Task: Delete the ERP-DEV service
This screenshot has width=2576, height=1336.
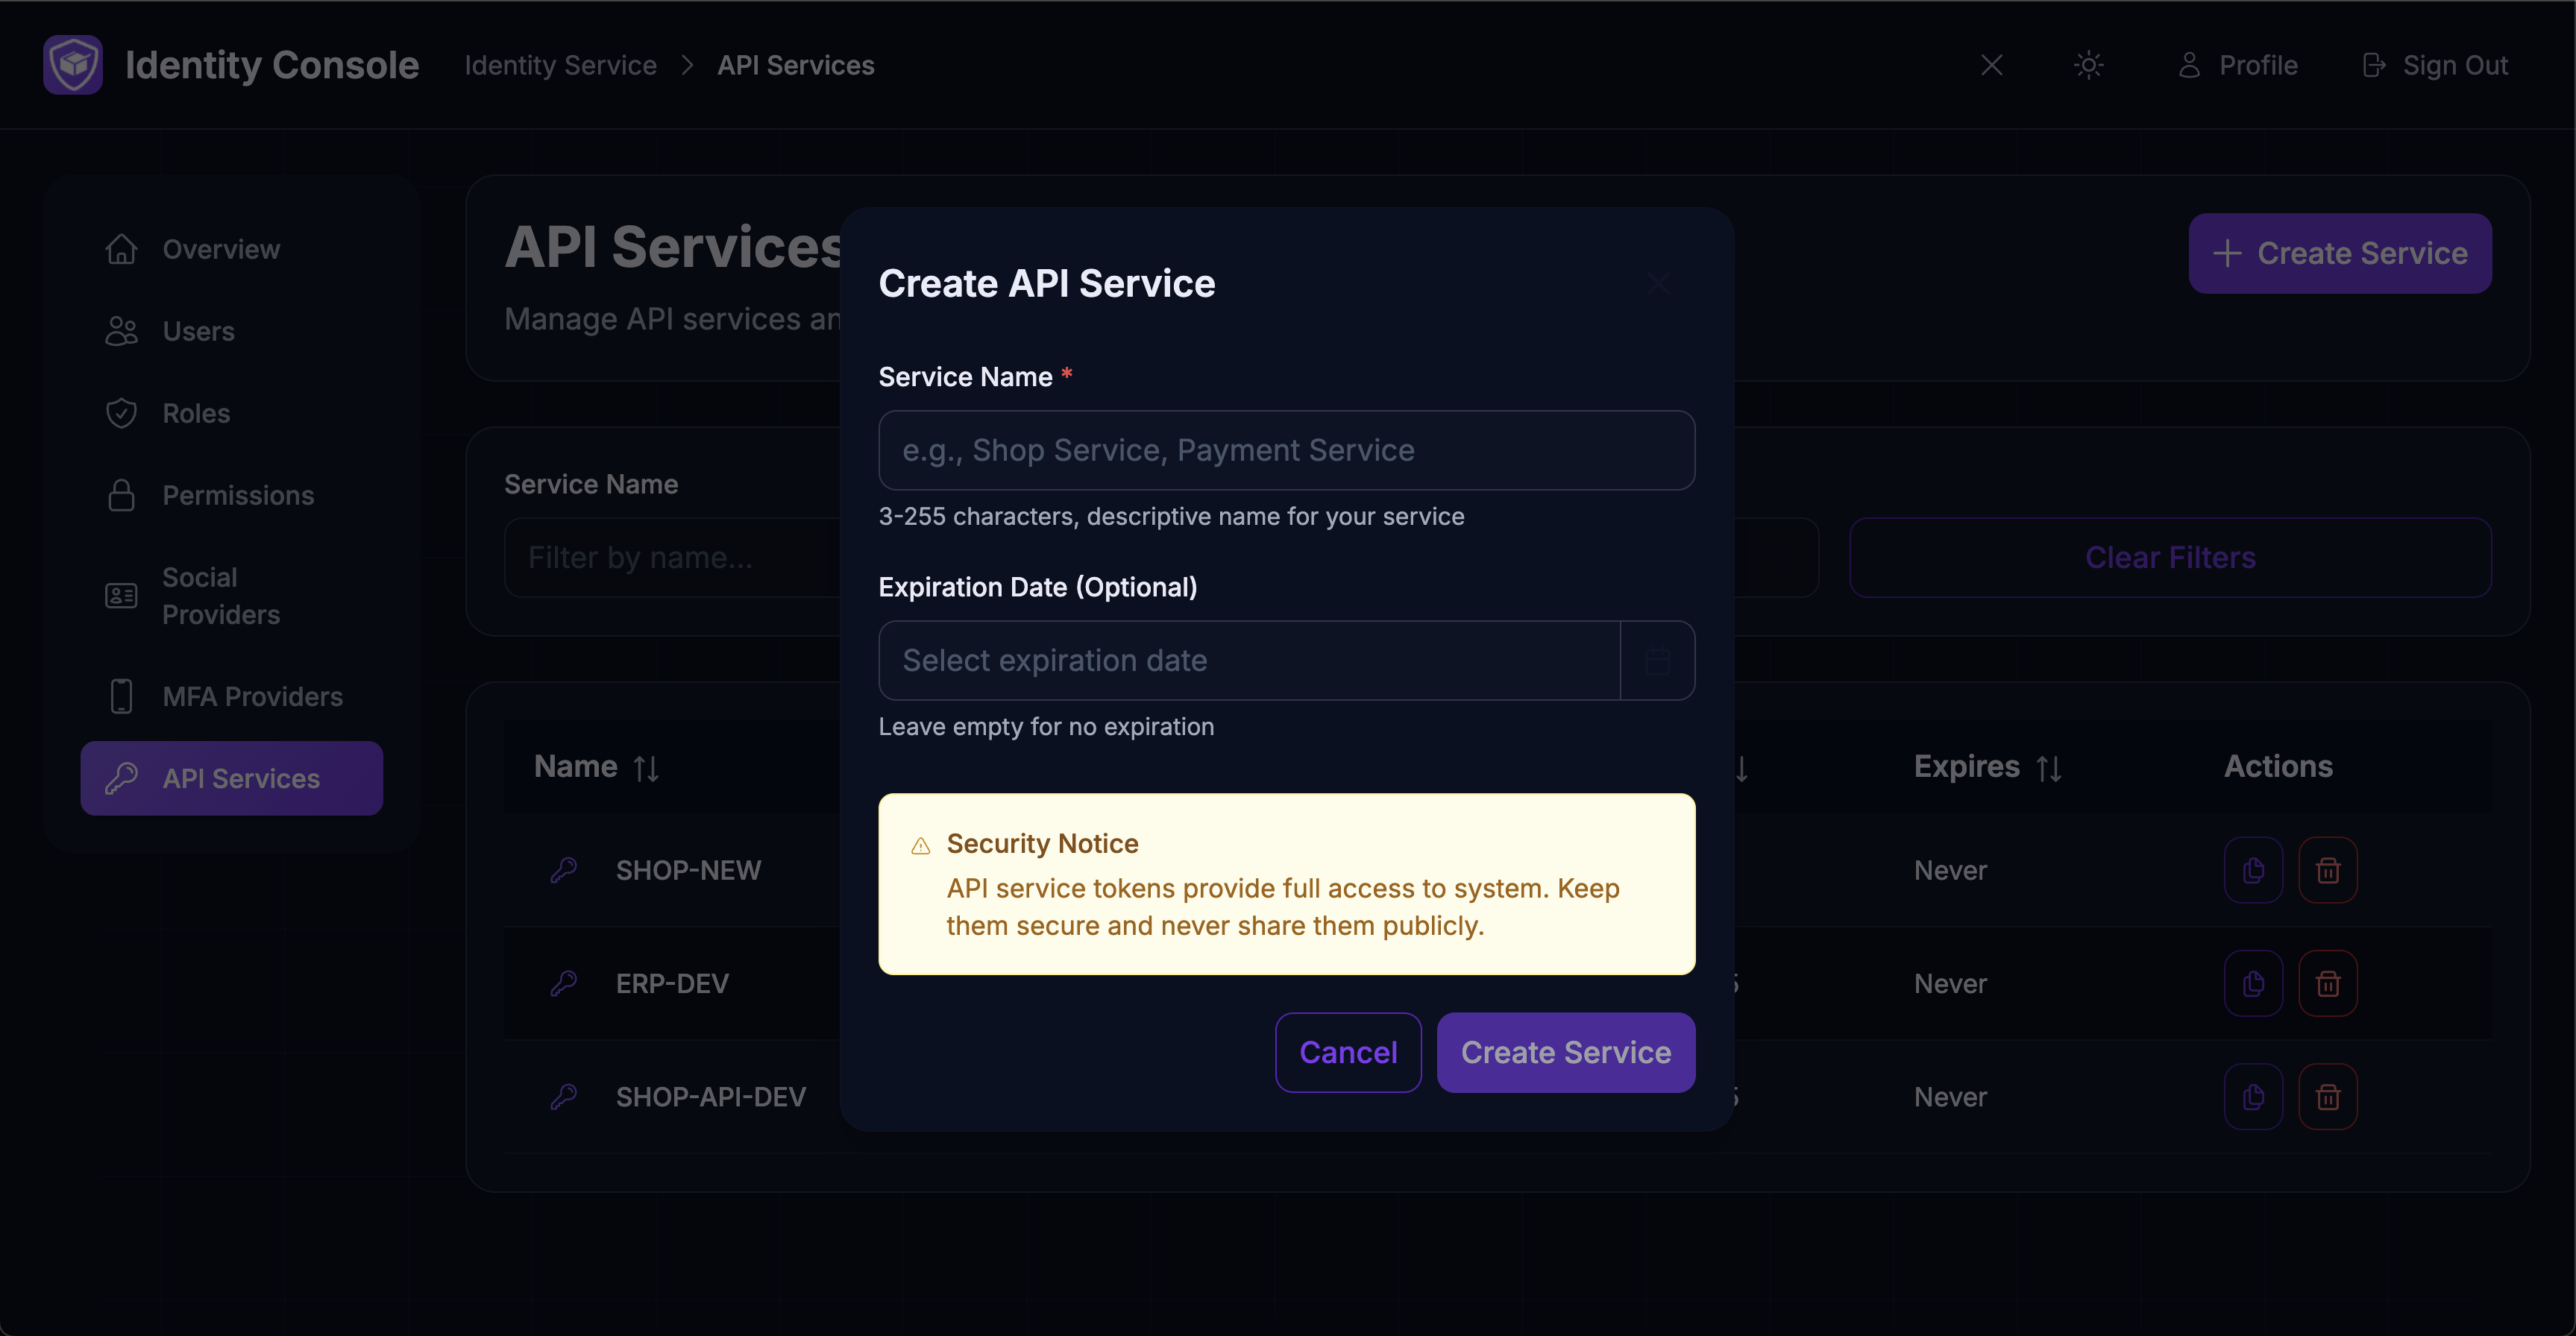Action: click(2328, 983)
